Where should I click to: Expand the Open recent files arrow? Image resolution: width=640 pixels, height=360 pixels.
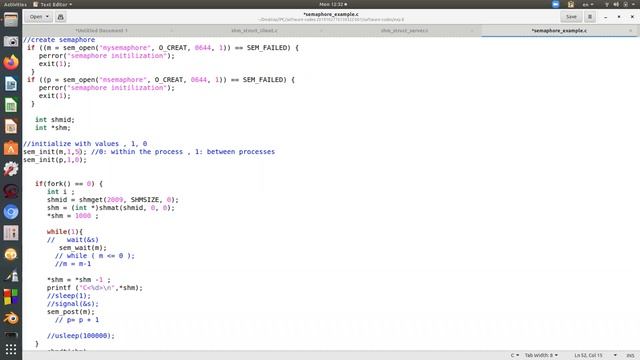coord(48,17)
